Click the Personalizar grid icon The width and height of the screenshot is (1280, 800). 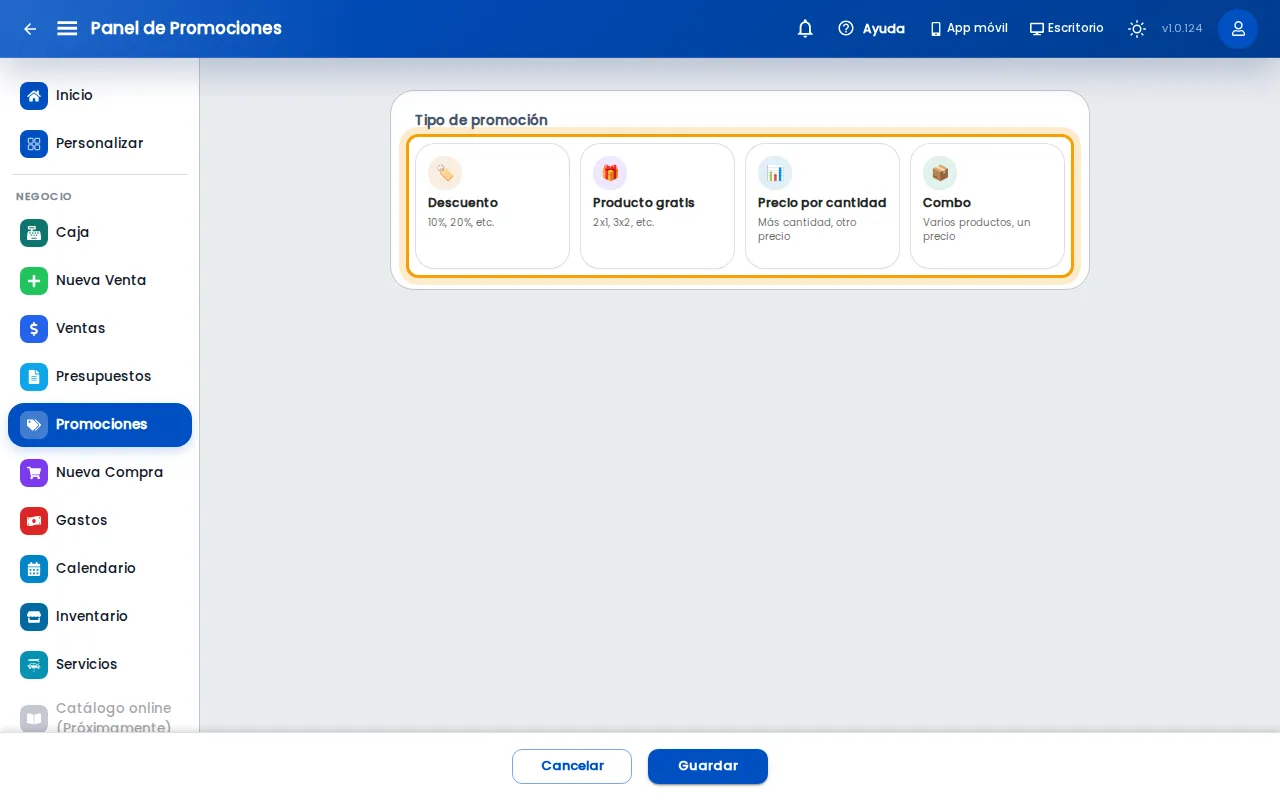[x=34, y=144]
